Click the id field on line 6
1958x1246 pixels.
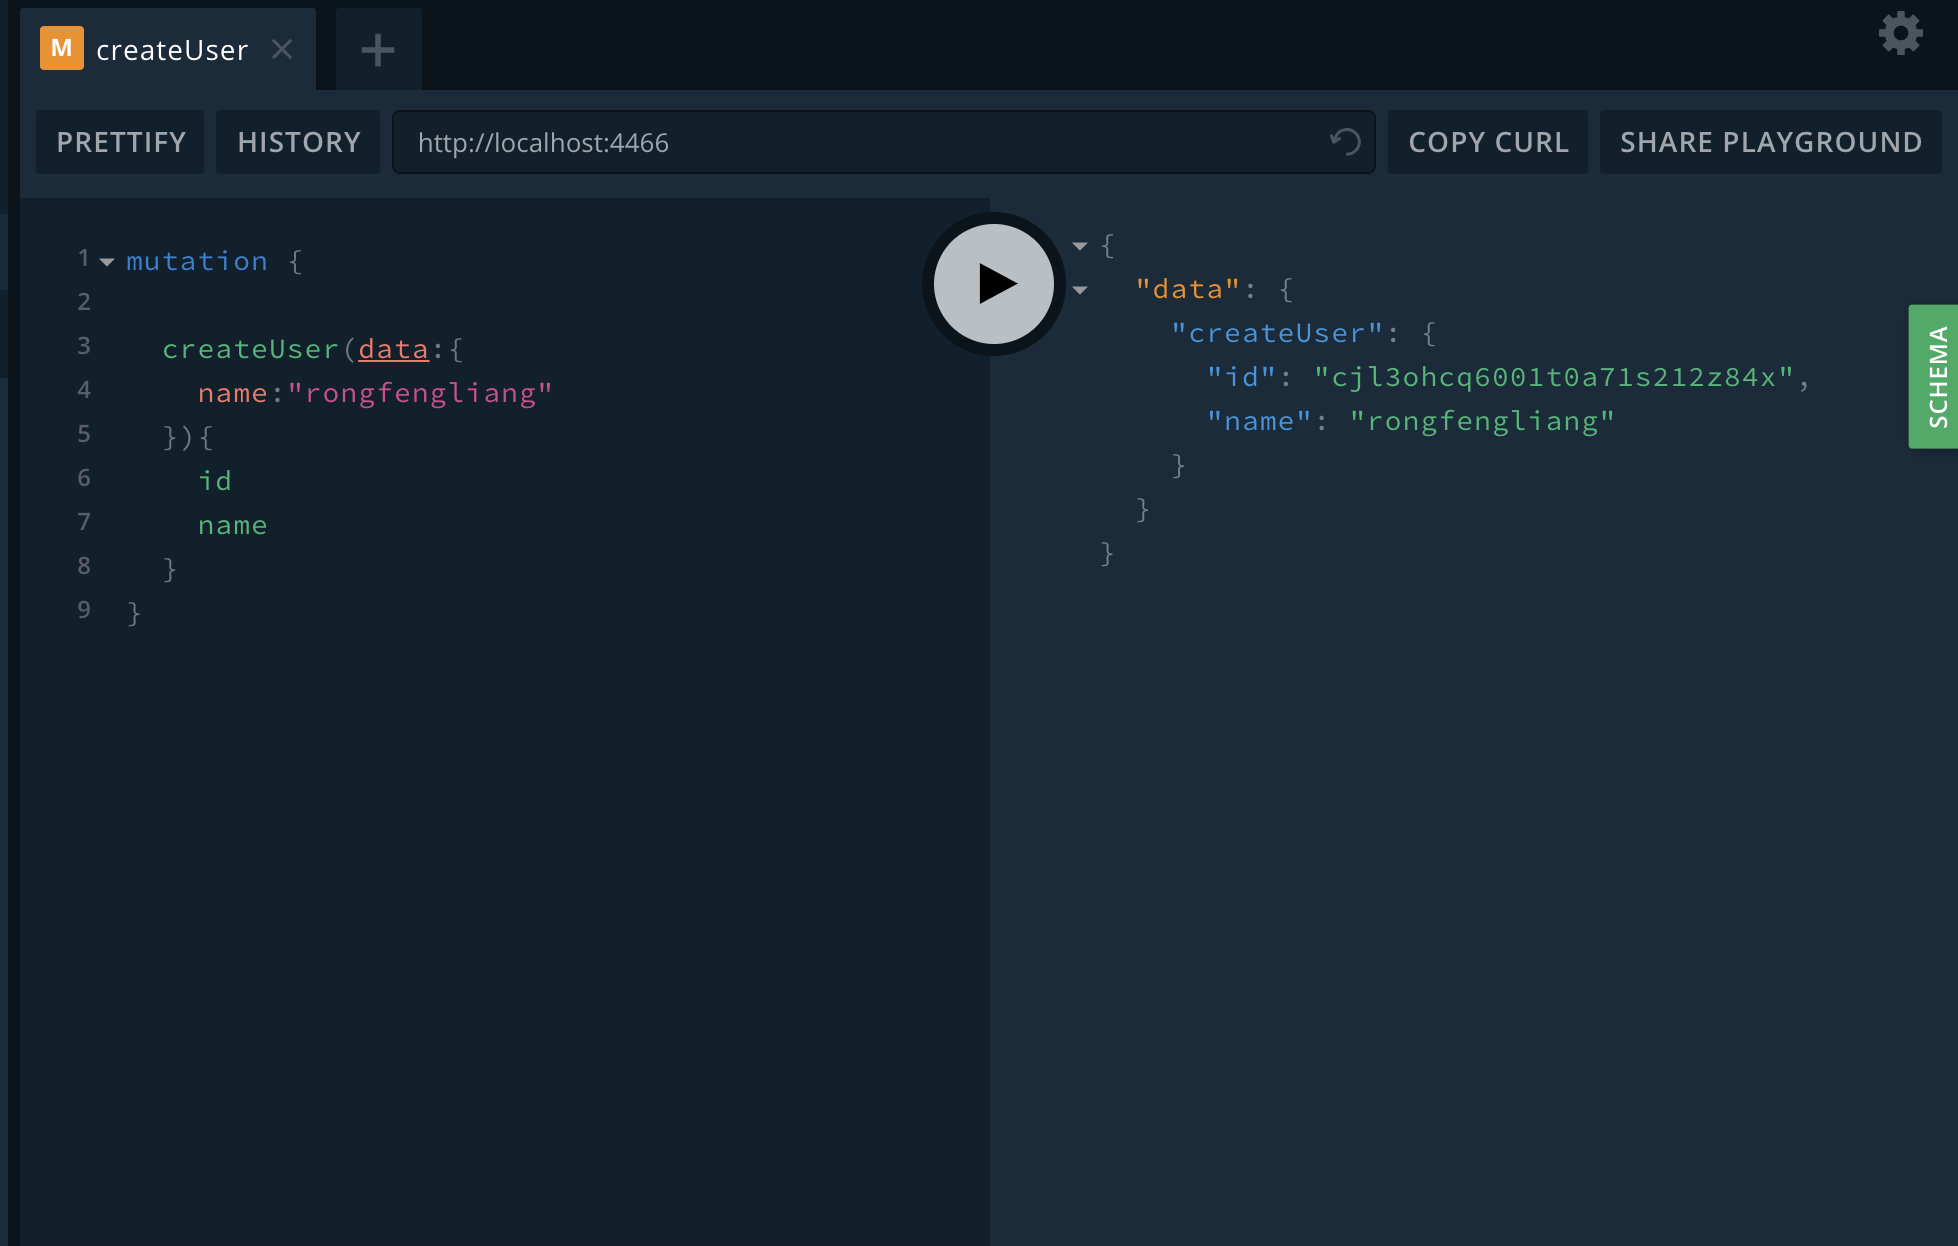[214, 480]
